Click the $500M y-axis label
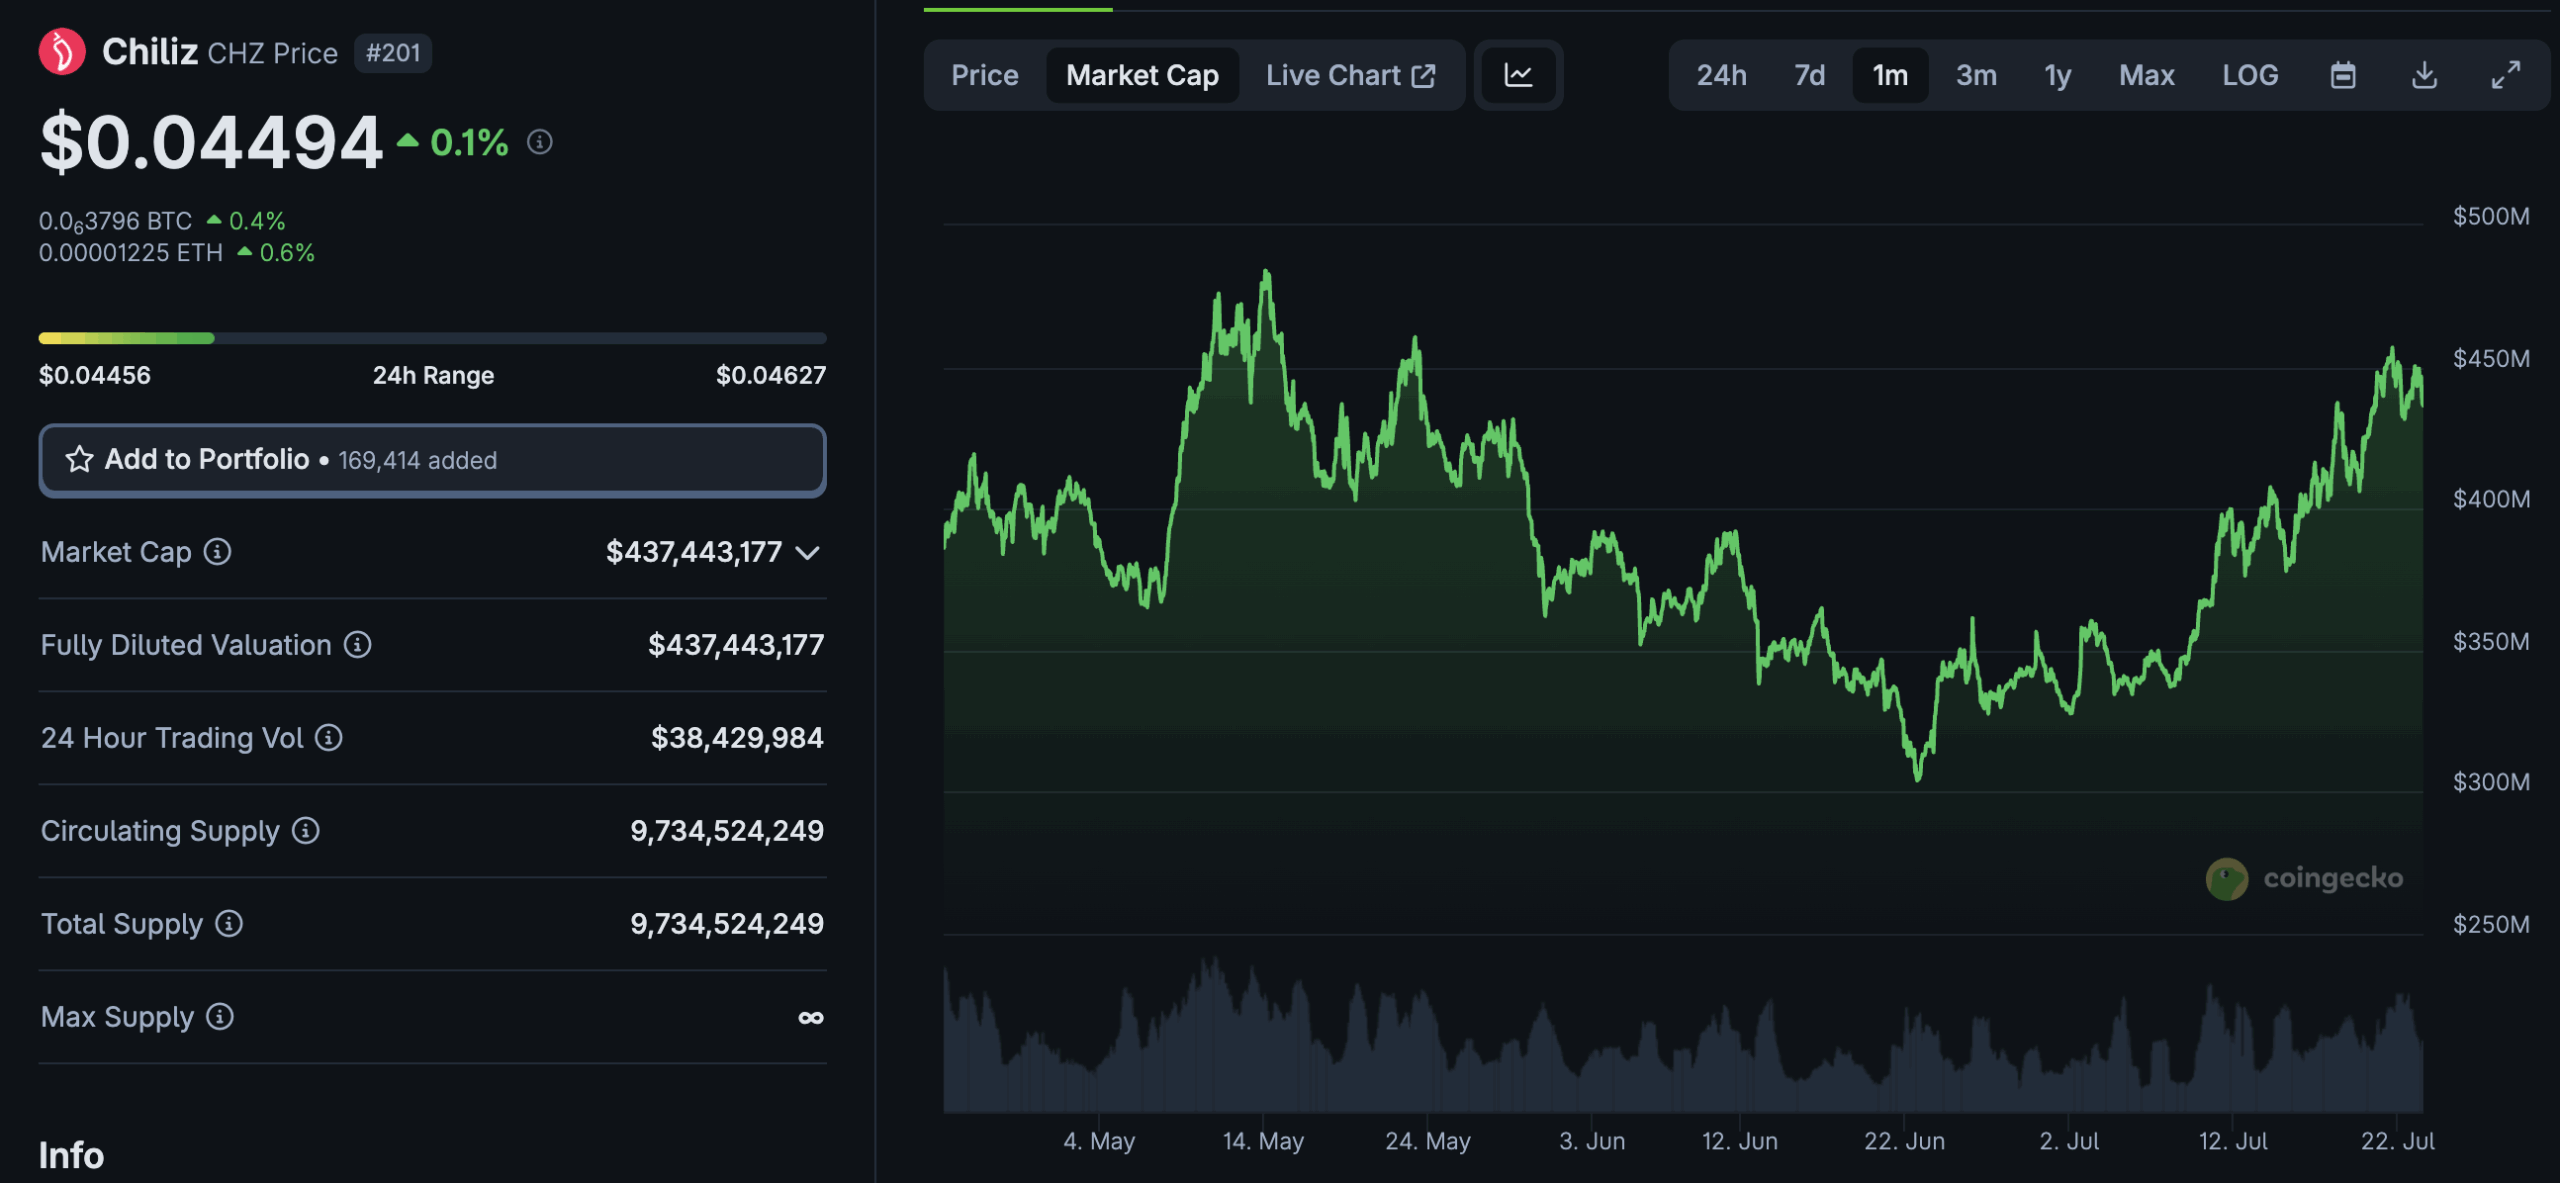This screenshot has height=1183, width=2560. [x=2491, y=216]
